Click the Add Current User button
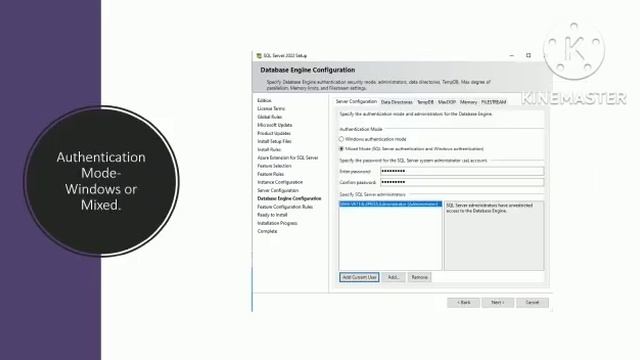The width and height of the screenshot is (640, 360). (359, 277)
